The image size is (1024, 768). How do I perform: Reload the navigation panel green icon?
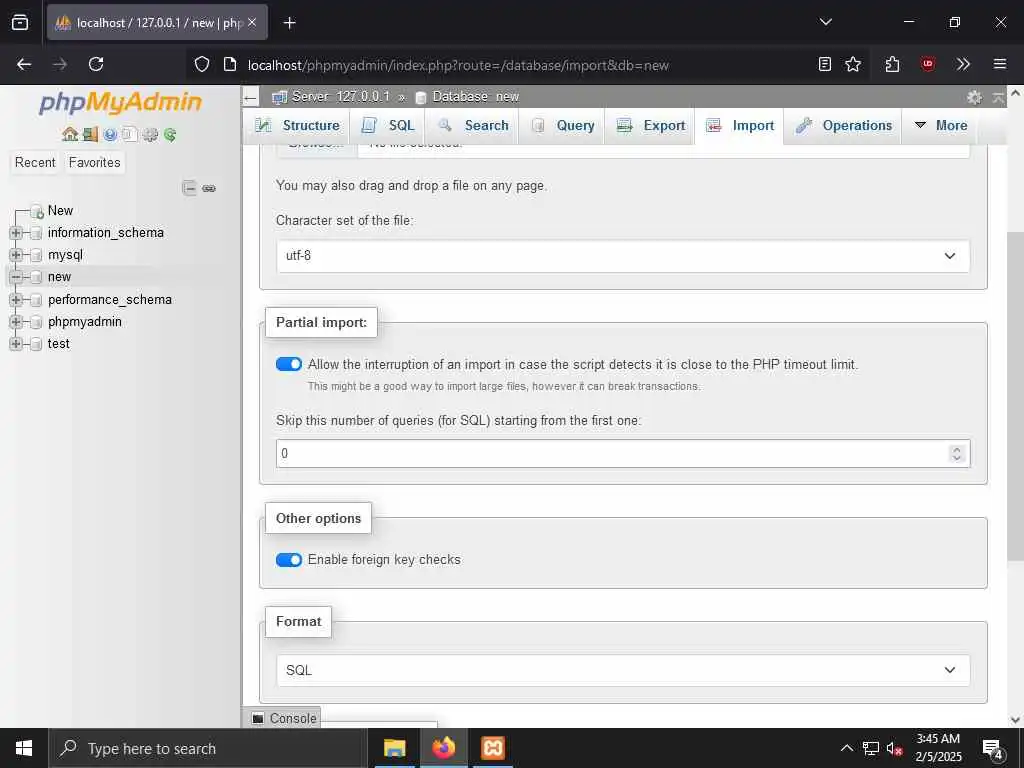170,135
